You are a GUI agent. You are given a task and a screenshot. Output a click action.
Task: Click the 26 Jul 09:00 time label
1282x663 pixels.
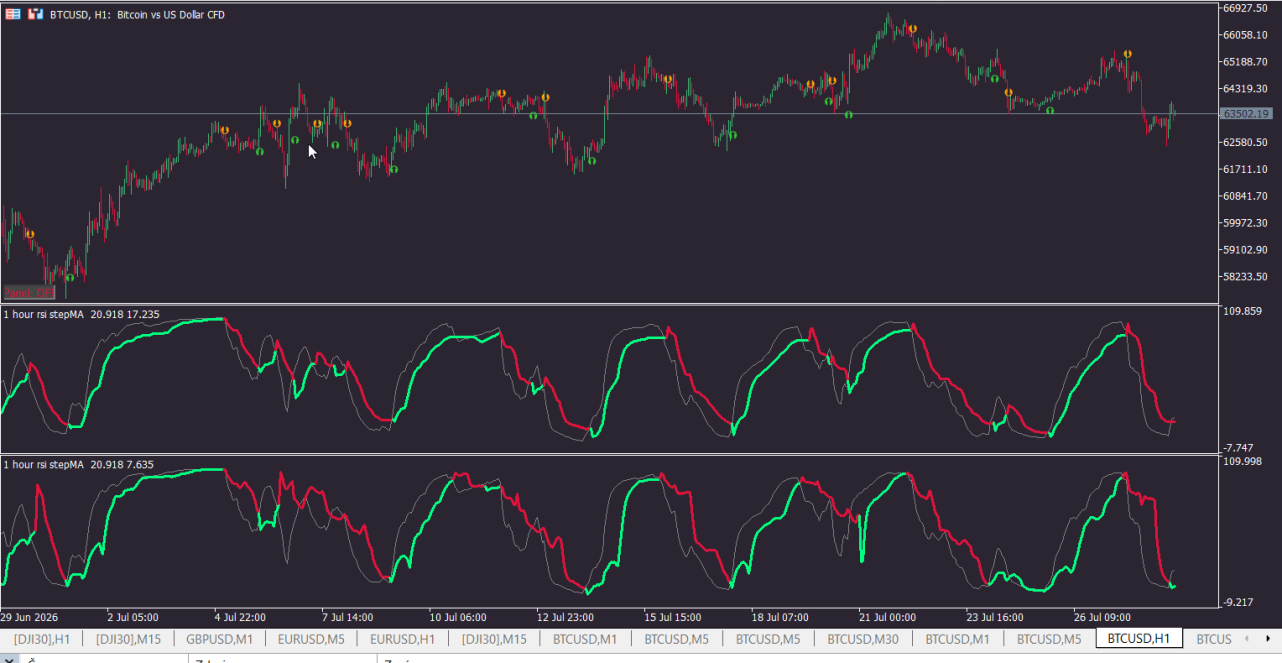1103,617
